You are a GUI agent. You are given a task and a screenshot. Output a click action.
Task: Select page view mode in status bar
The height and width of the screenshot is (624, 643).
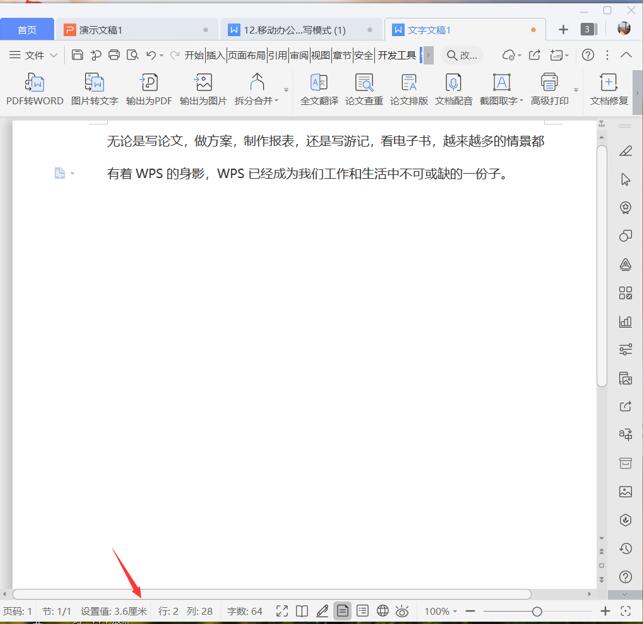(x=342, y=611)
